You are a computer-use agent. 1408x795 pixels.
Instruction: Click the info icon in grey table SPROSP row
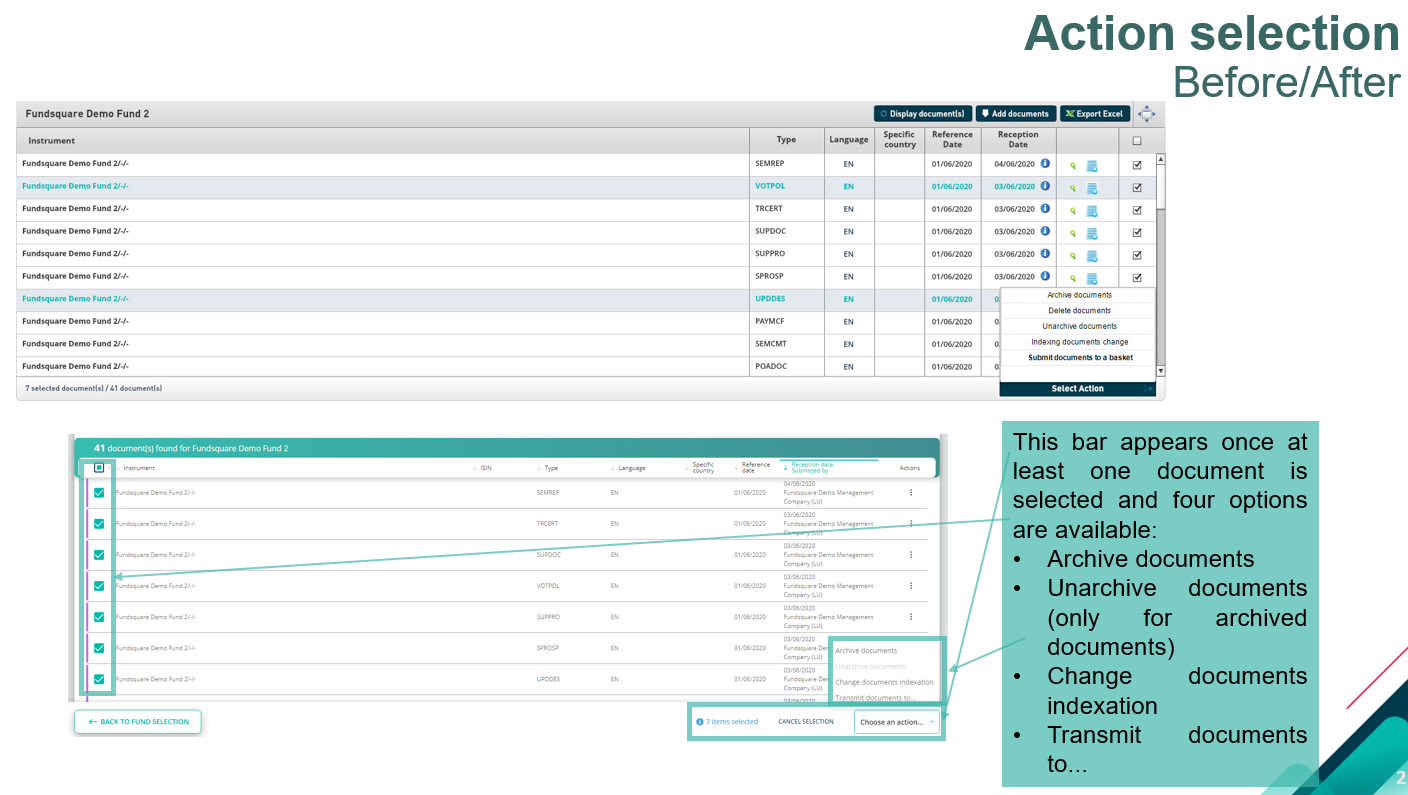point(1045,276)
